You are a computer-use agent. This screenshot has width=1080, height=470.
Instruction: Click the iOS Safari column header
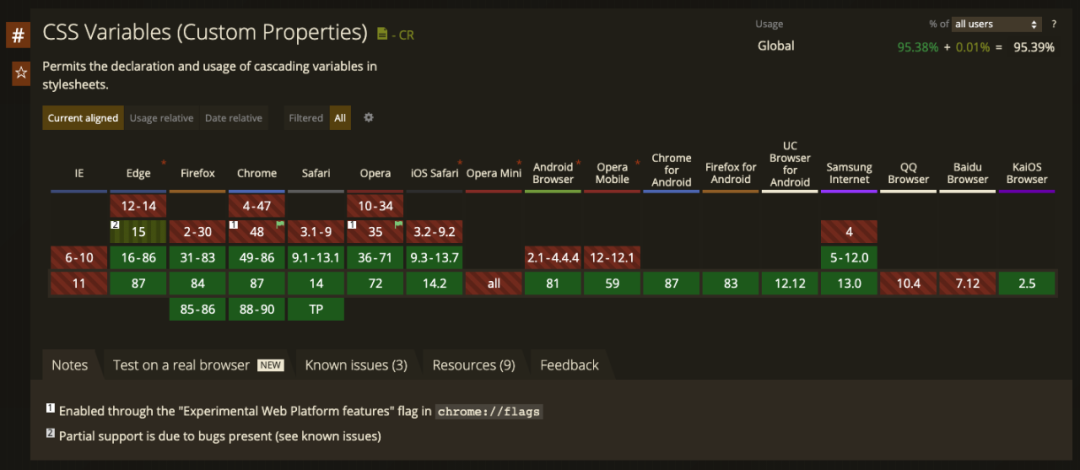(x=435, y=174)
